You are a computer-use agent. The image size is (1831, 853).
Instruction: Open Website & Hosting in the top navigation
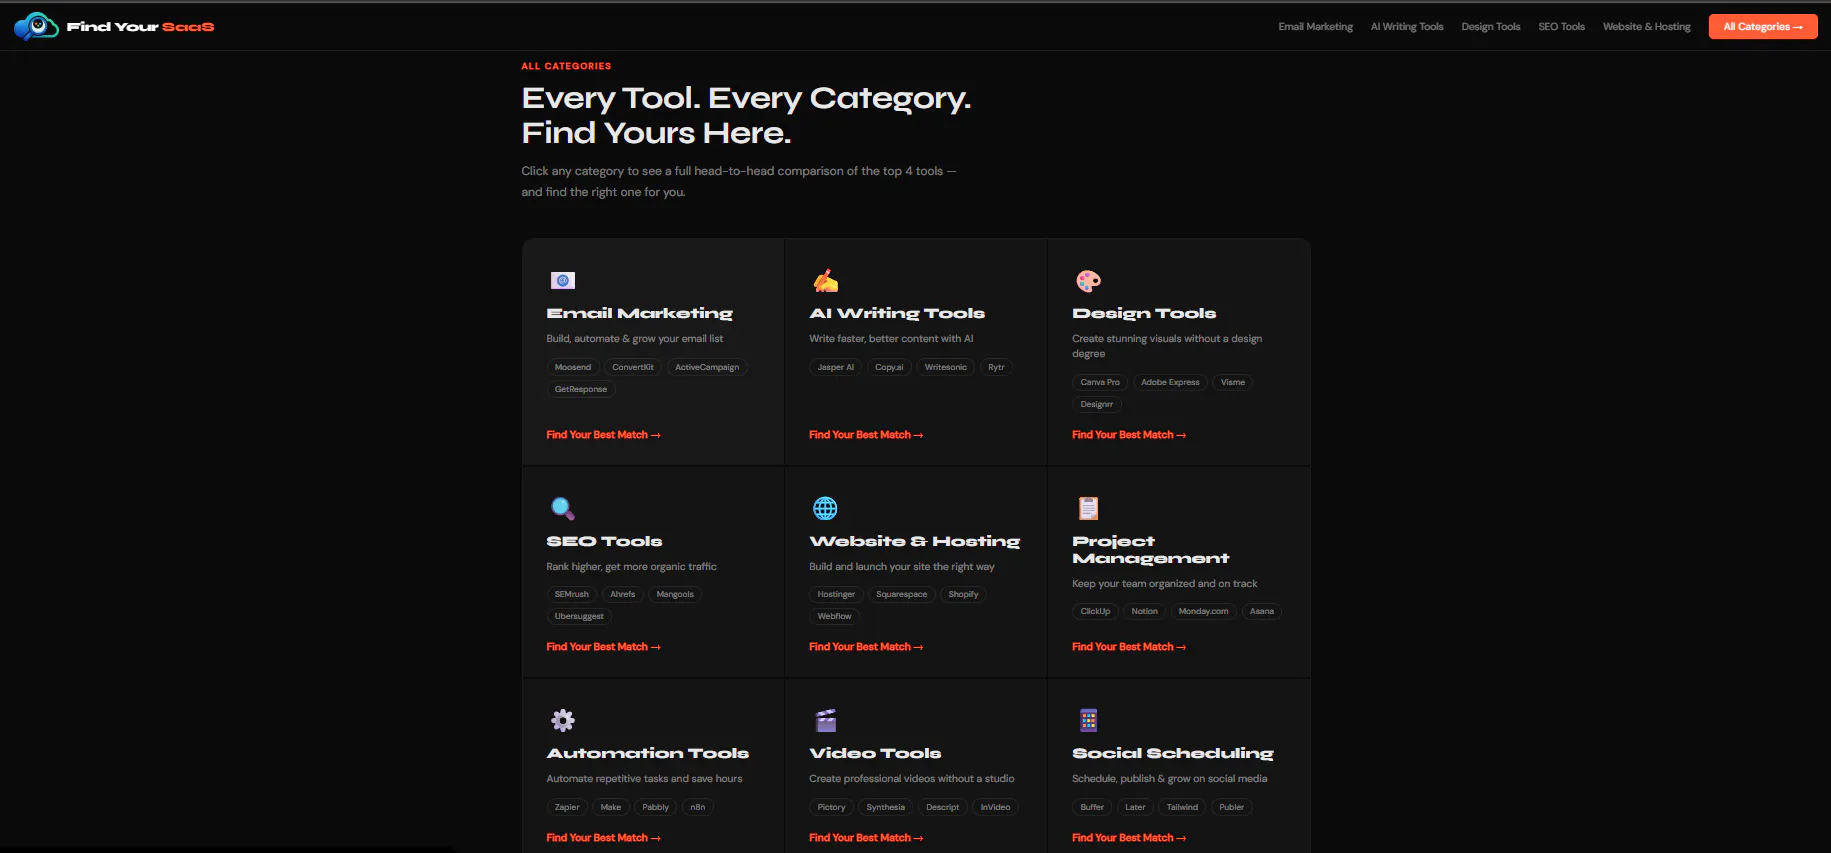coord(1646,27)
